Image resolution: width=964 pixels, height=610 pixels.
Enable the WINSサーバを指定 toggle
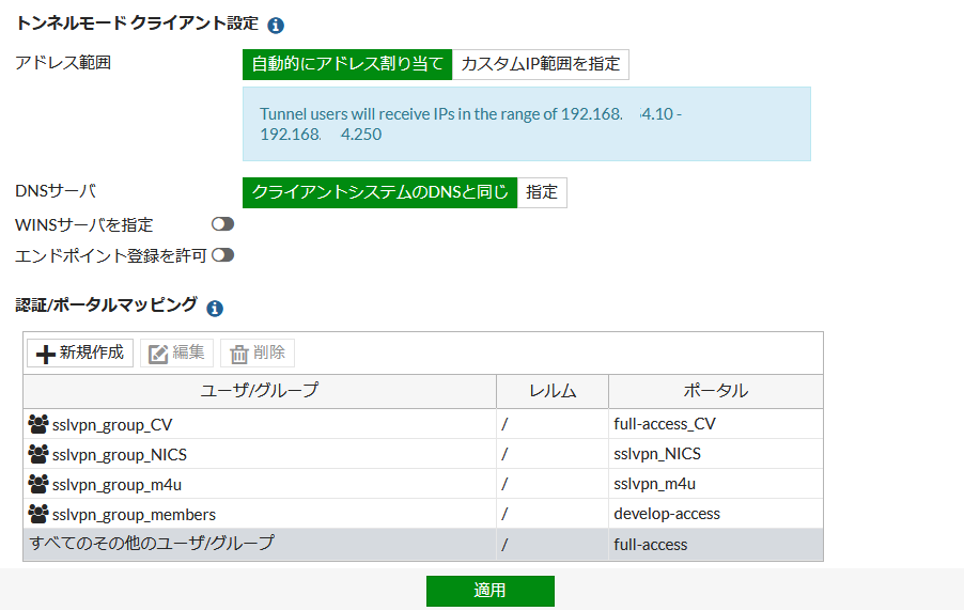(x=222, y=225)
